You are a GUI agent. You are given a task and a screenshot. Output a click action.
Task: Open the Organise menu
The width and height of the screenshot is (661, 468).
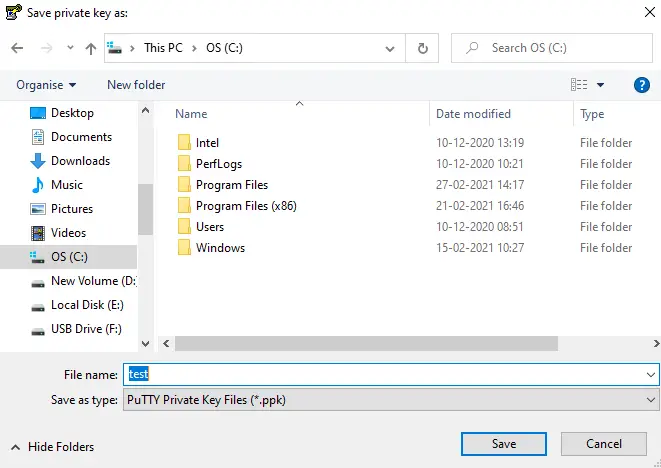46,85
